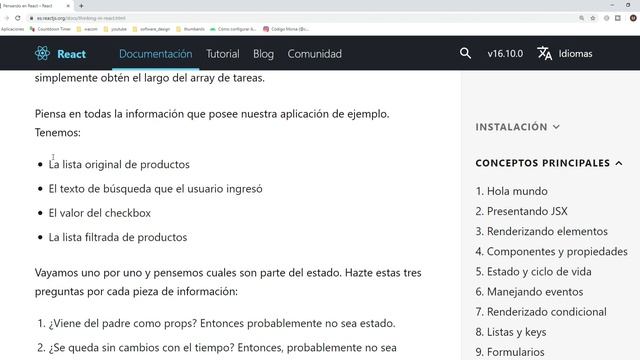This screenshot has height=360, width=640.
Task: Open sidebar link 1. Hola mundo
Action: coord(511,191)
